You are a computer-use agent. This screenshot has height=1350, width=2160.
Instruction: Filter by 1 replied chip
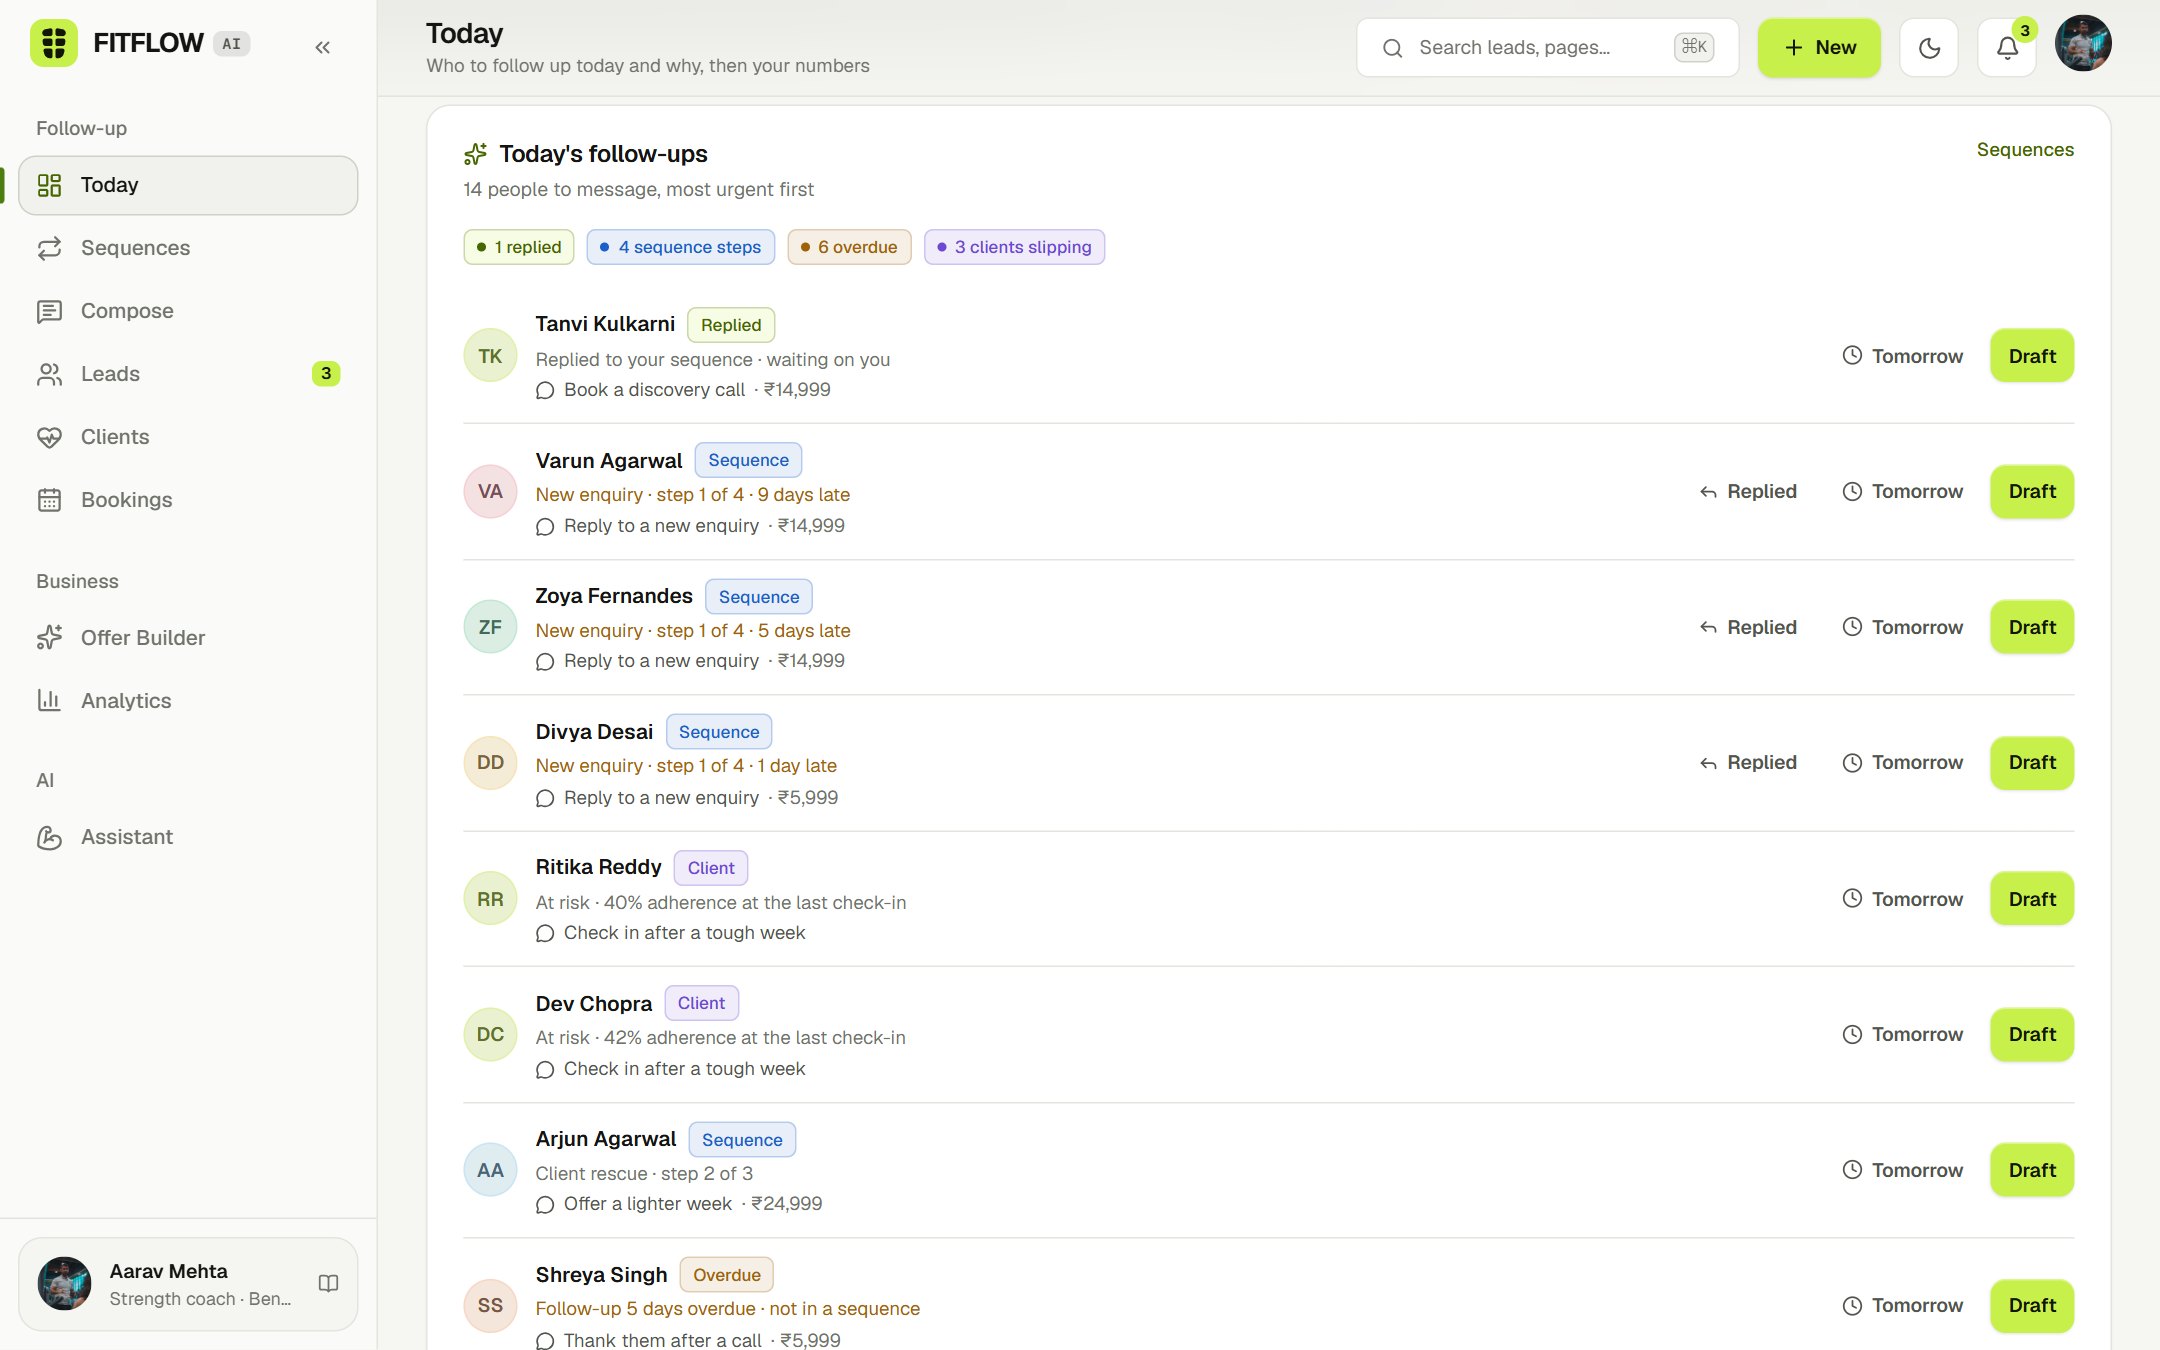(x=519, y=247)
